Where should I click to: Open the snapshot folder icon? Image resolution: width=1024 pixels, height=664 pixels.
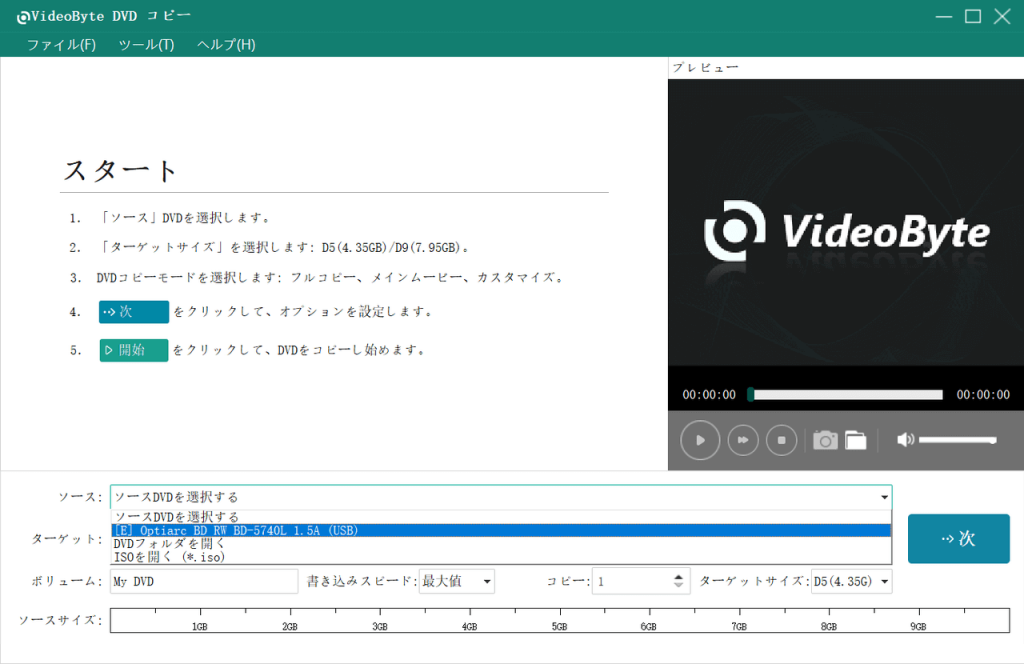(x=855, y=440)
